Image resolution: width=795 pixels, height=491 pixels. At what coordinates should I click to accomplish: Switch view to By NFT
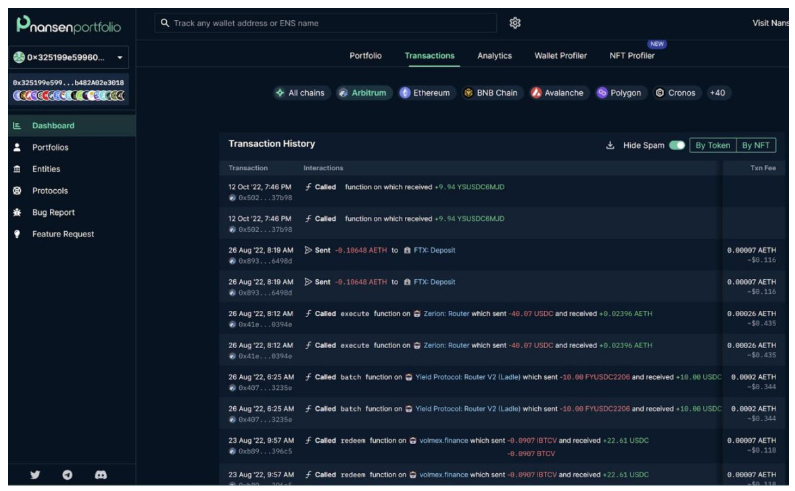coord(755,146)
